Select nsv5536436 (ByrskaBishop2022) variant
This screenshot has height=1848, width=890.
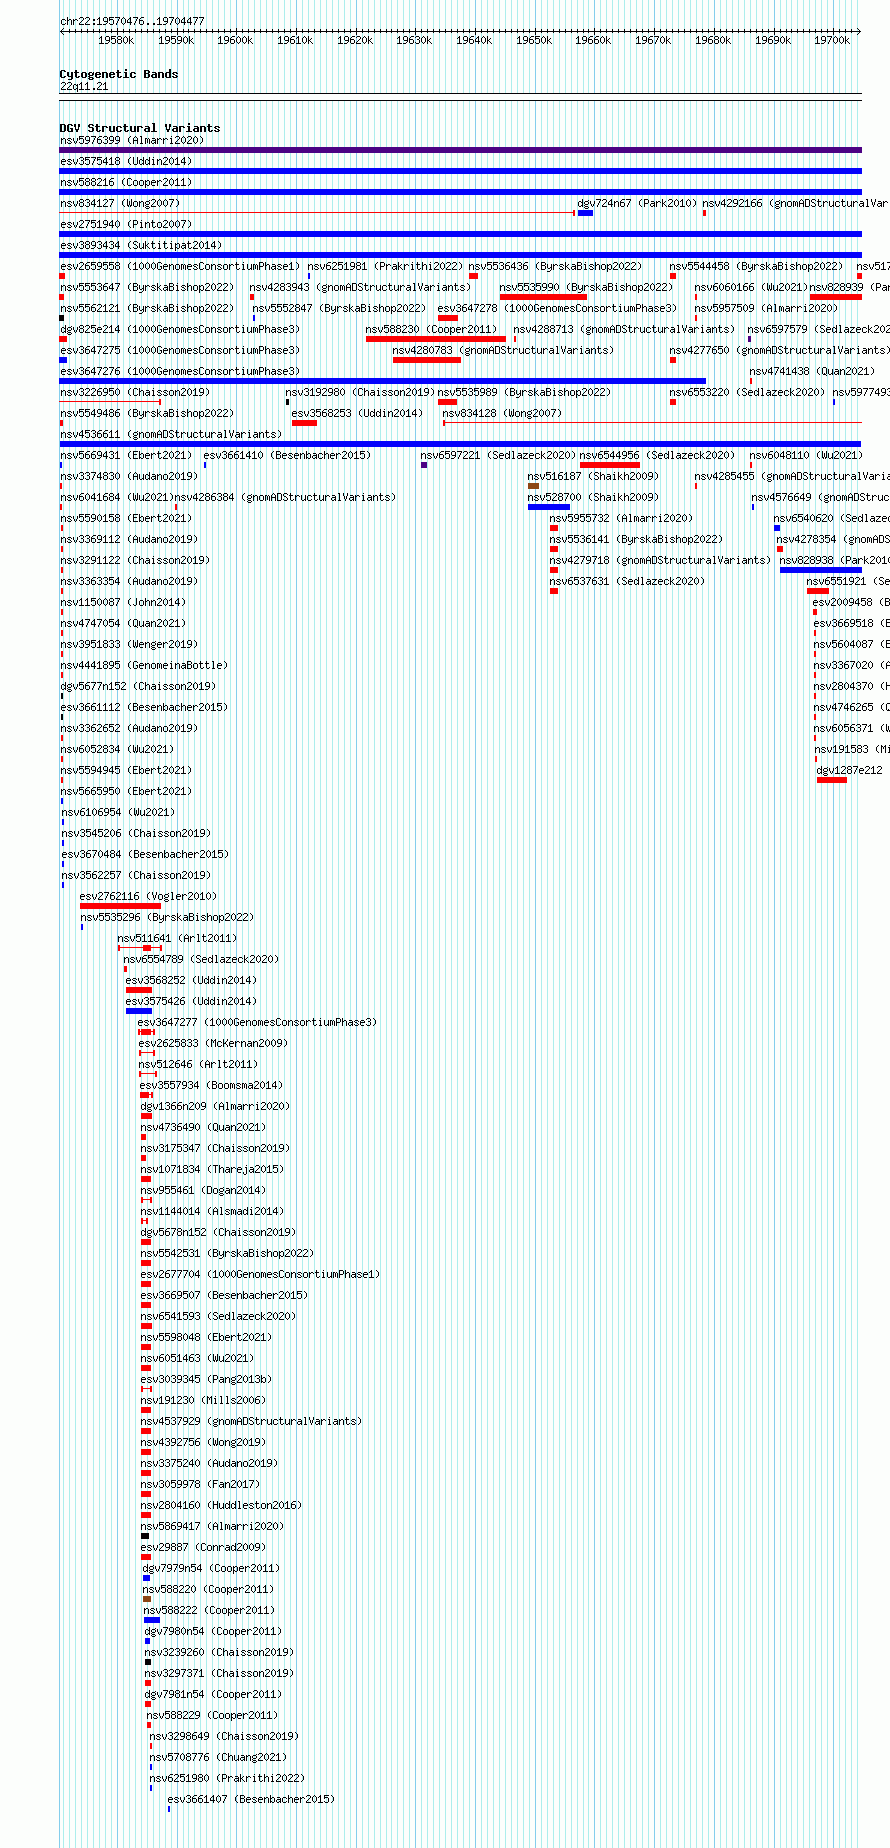click(x=555, y=266)
